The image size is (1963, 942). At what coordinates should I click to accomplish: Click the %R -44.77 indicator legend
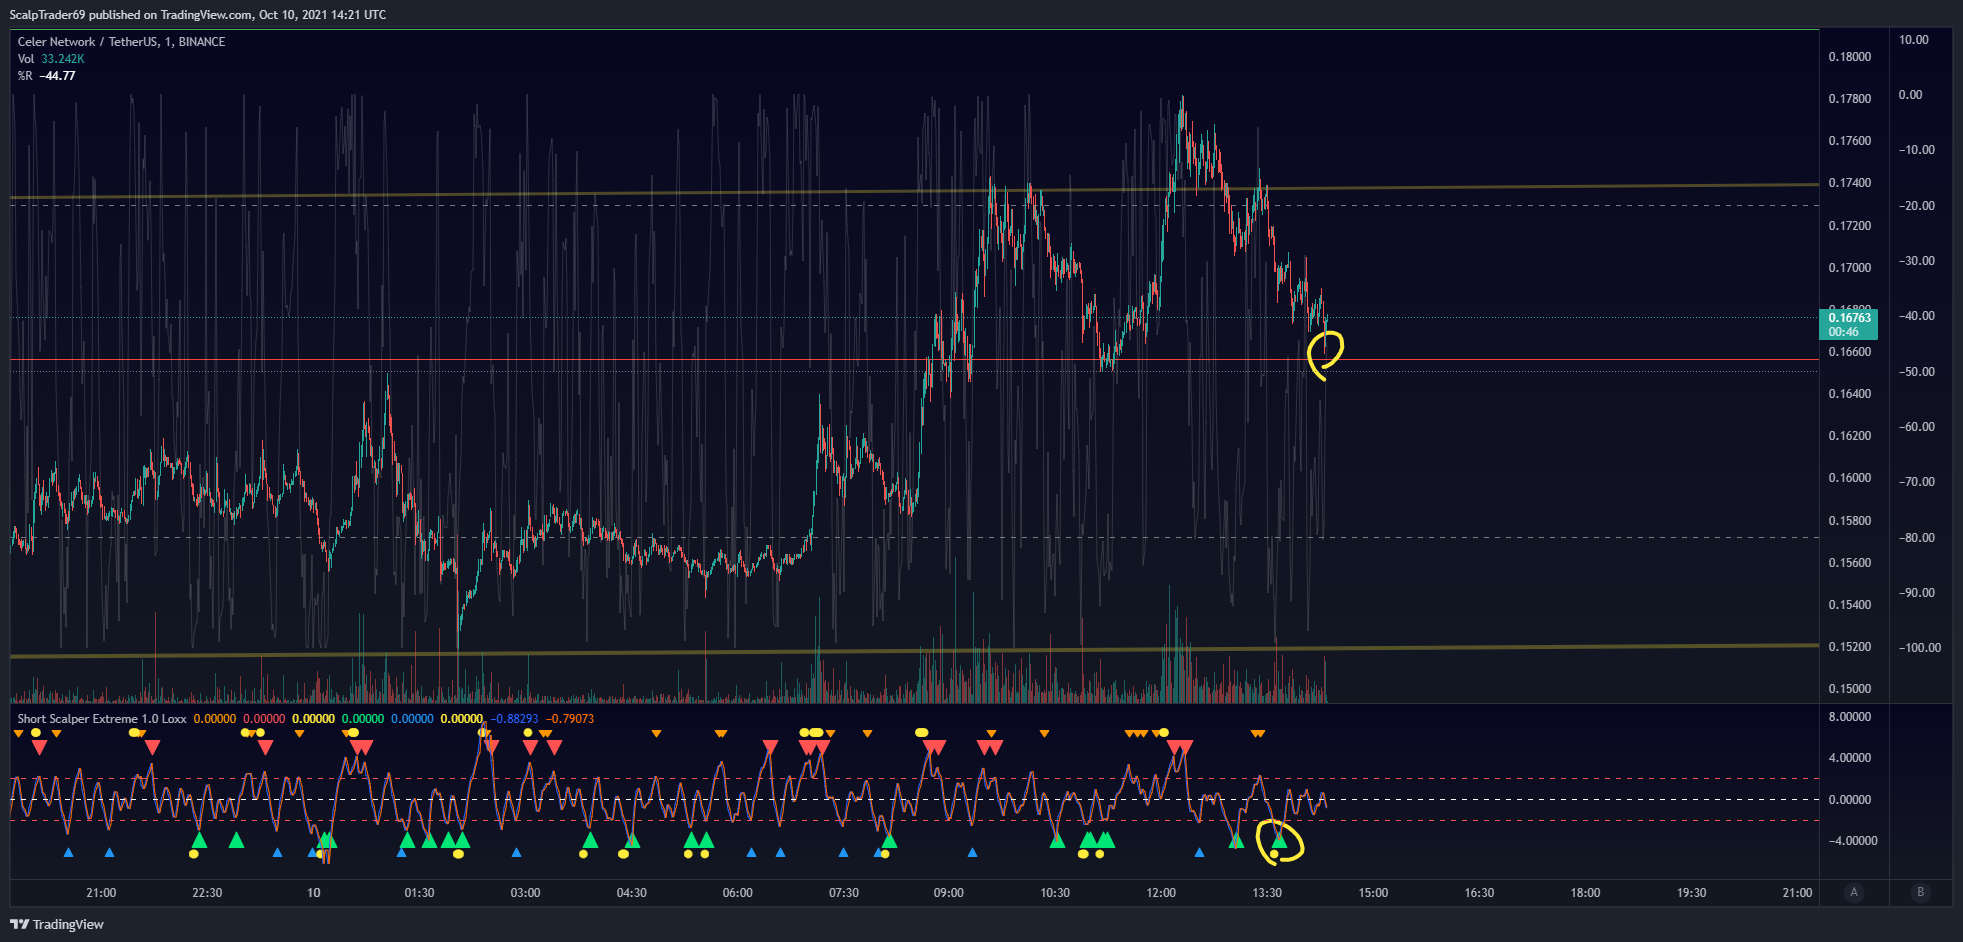46,76
